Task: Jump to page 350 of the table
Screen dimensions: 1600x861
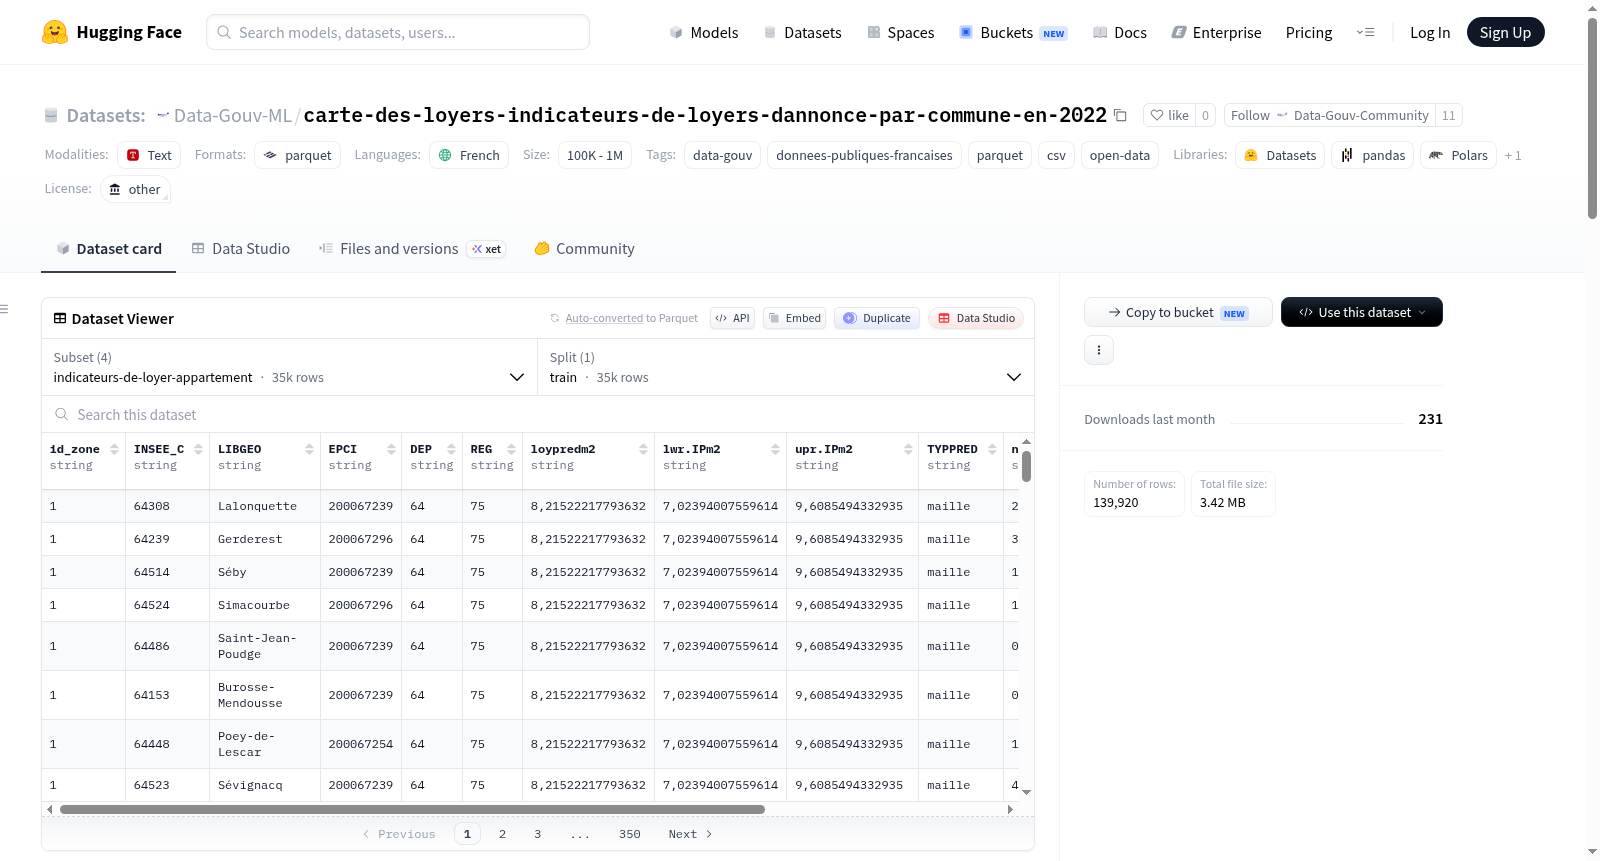Action: point(629,834)
